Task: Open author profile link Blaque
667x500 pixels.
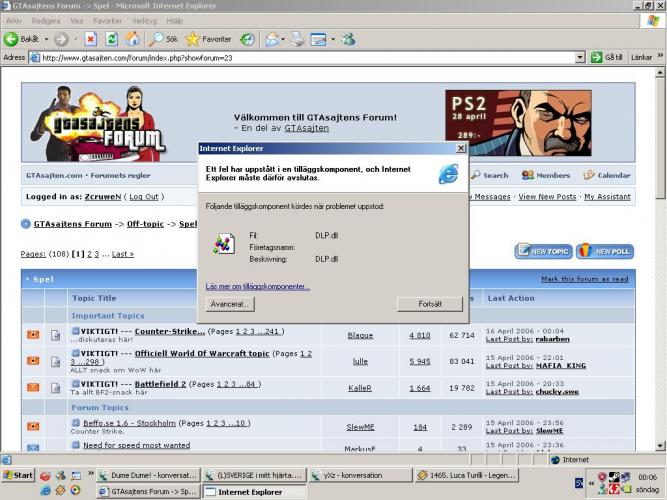Action: (360, 335)
